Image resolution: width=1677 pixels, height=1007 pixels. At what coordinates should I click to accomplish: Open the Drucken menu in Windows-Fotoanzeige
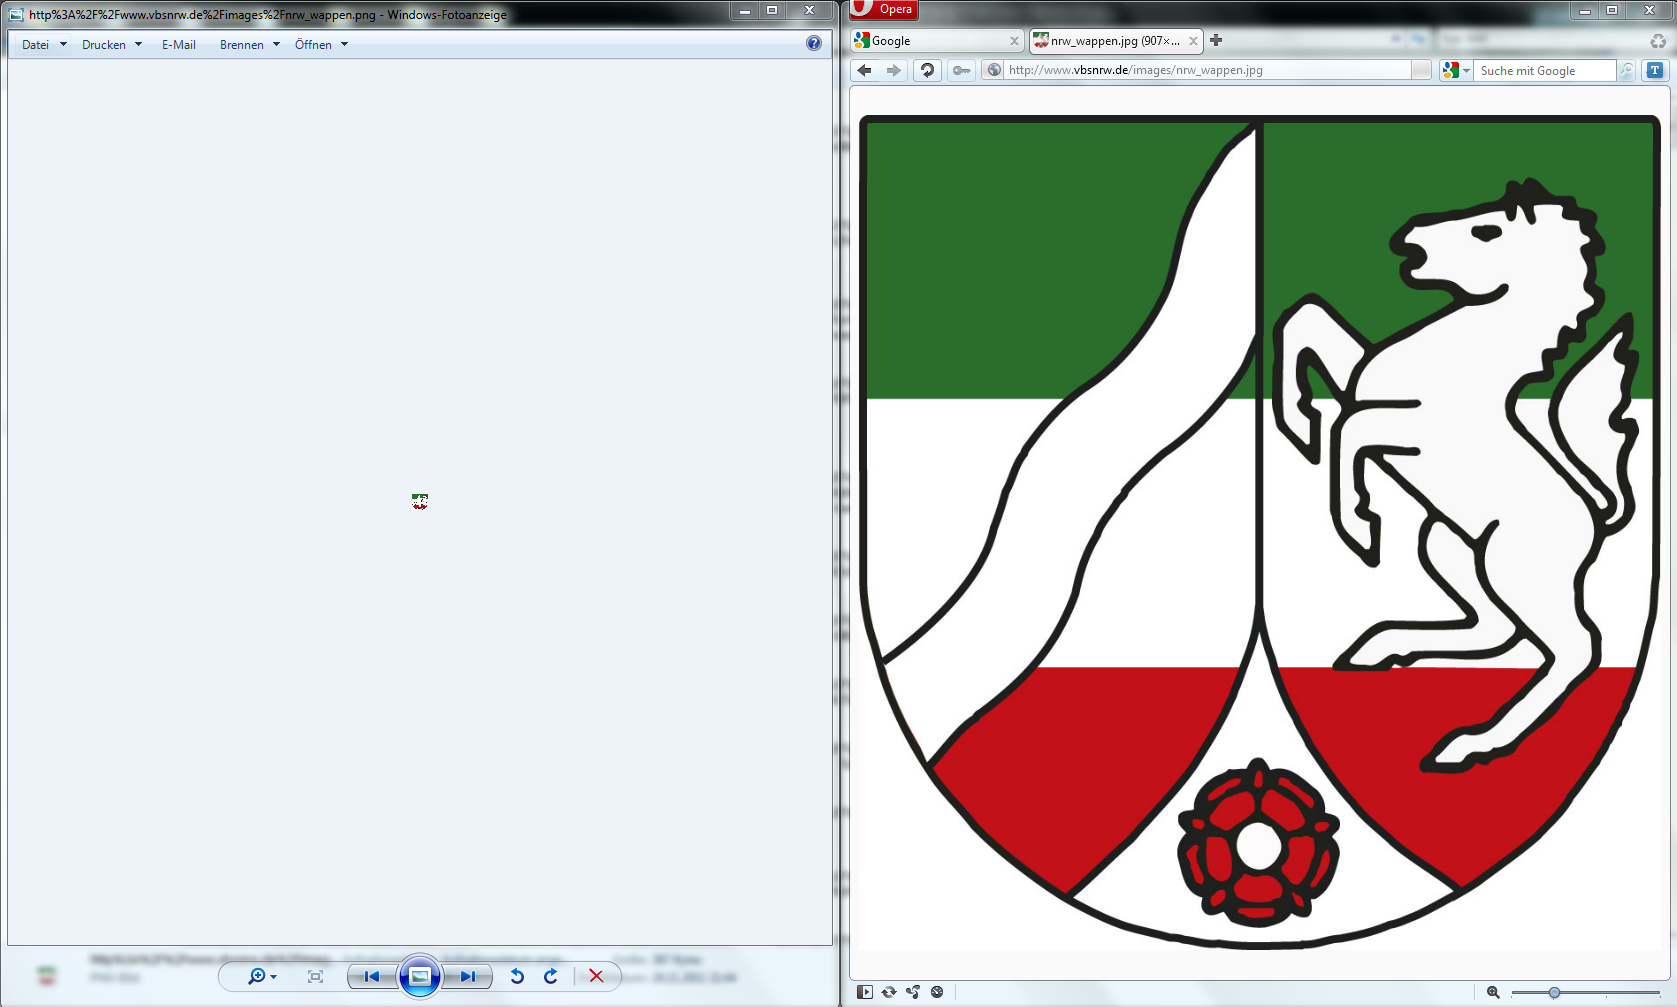tap(112, 45)
